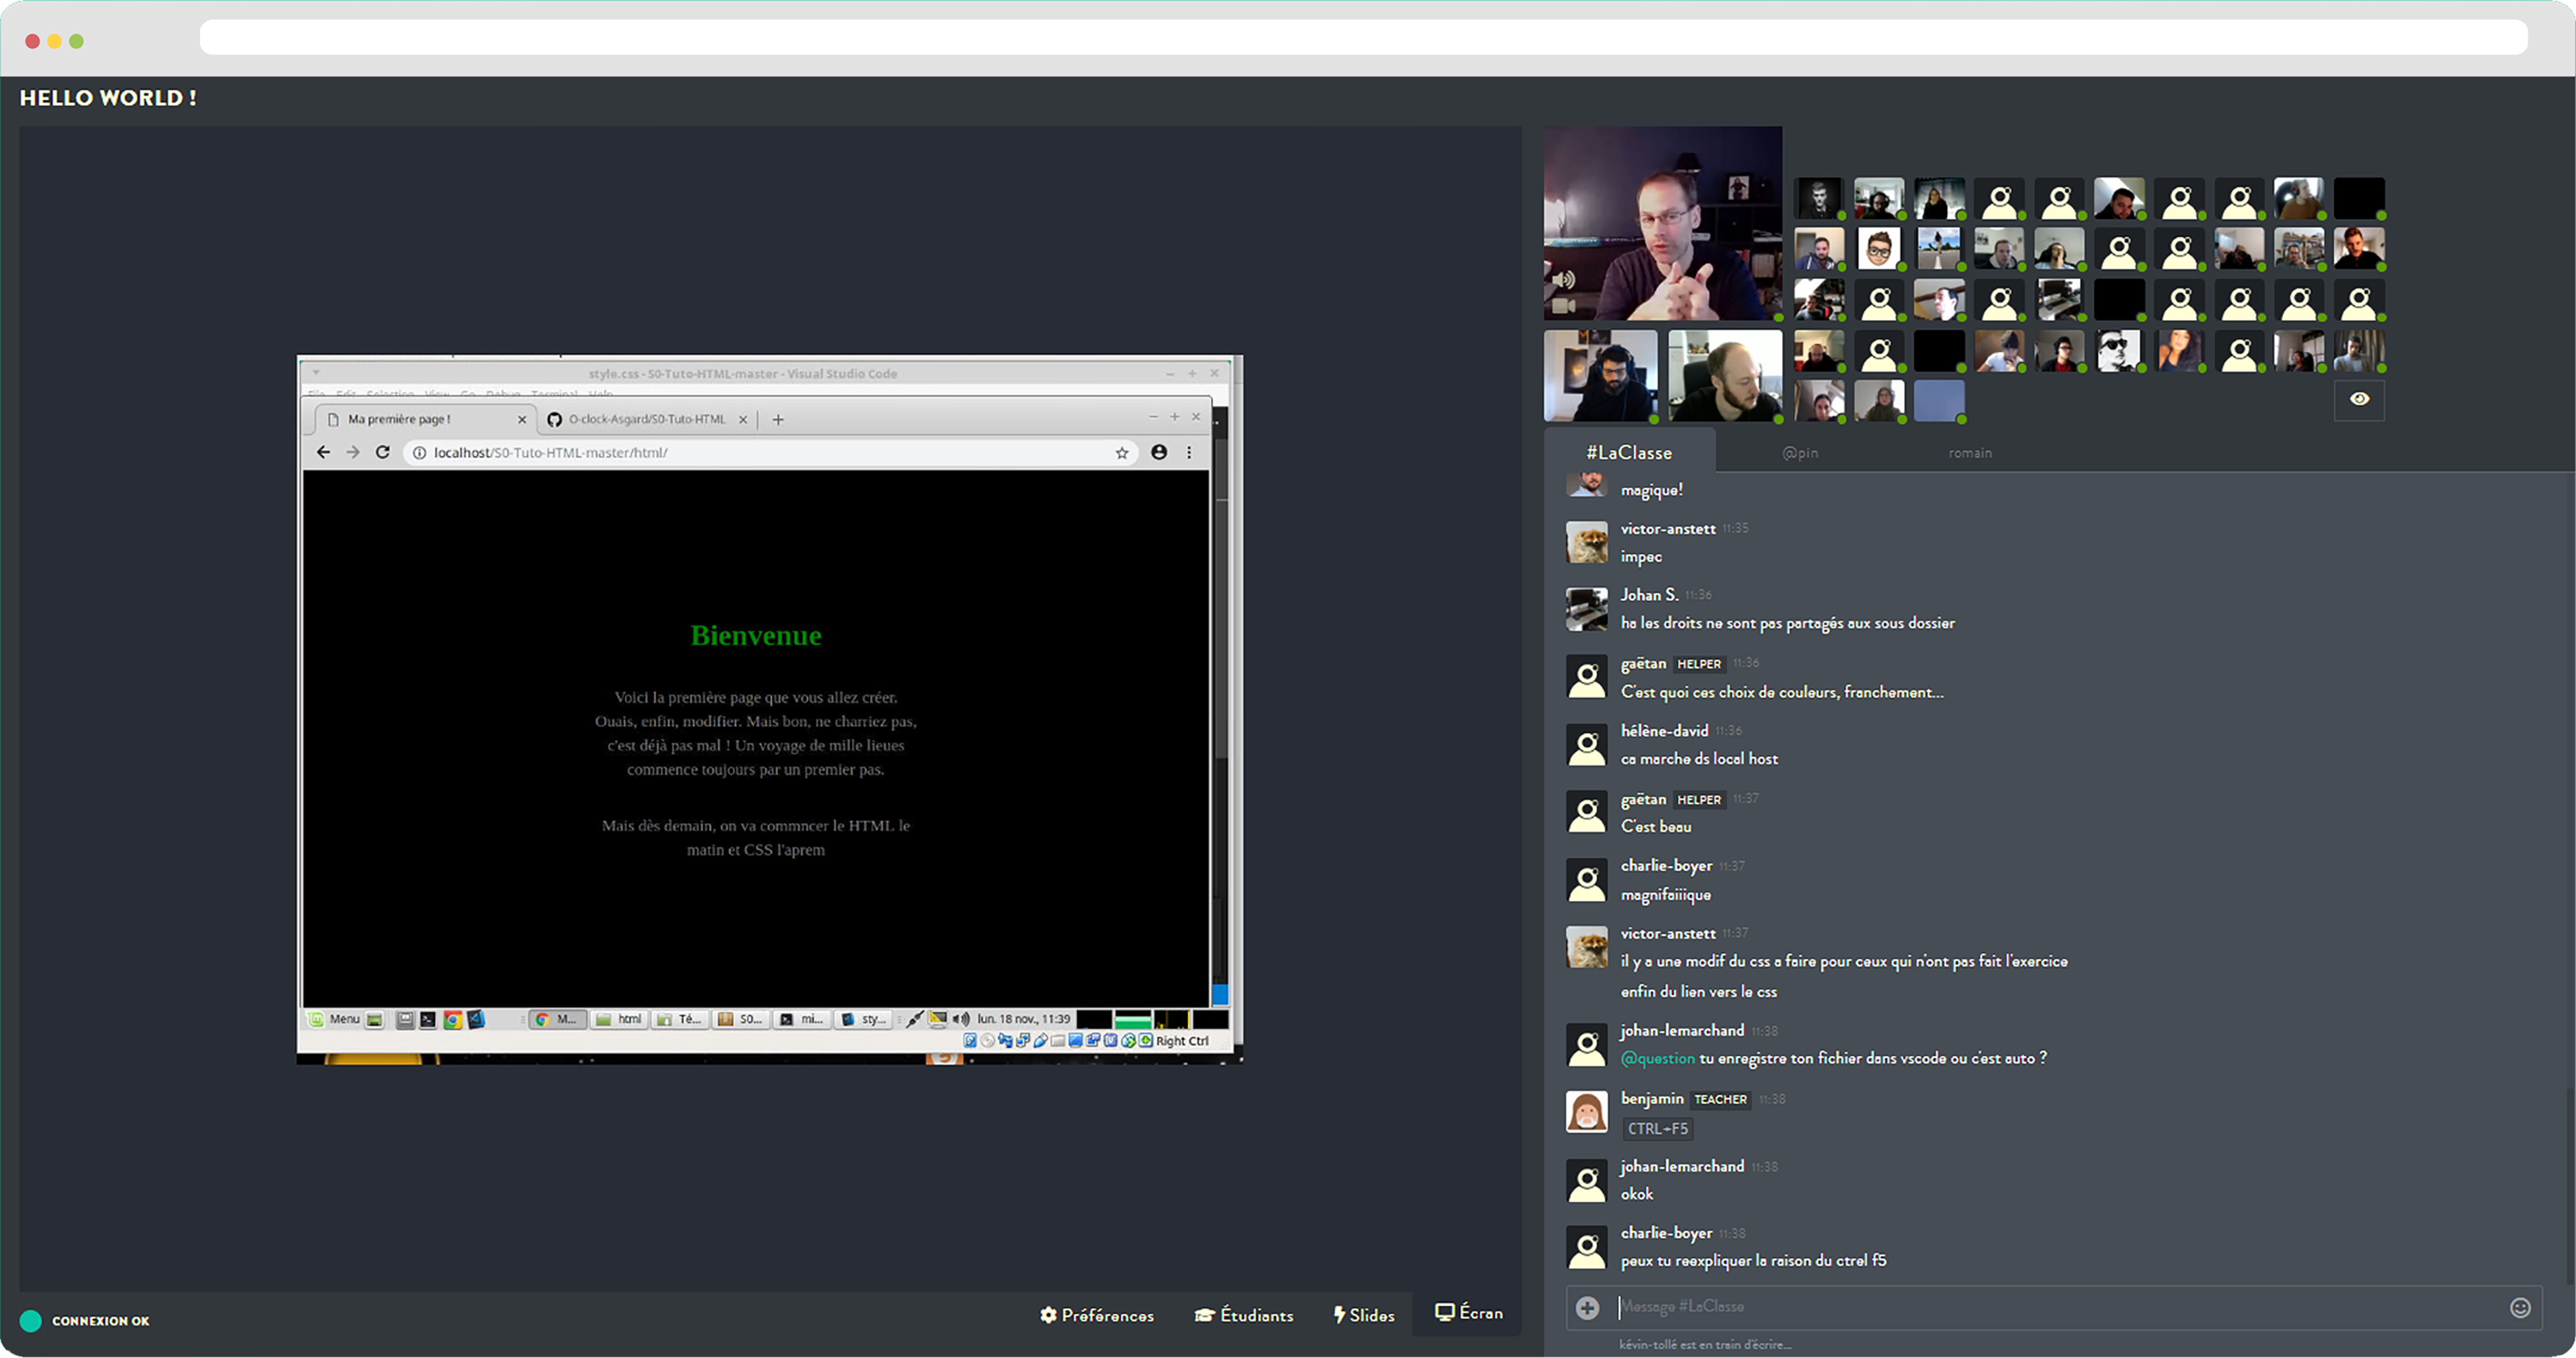Launch VS Code from the Mint panel launcher
Screen dimensions: 2576x1358
coord(477,1020)
